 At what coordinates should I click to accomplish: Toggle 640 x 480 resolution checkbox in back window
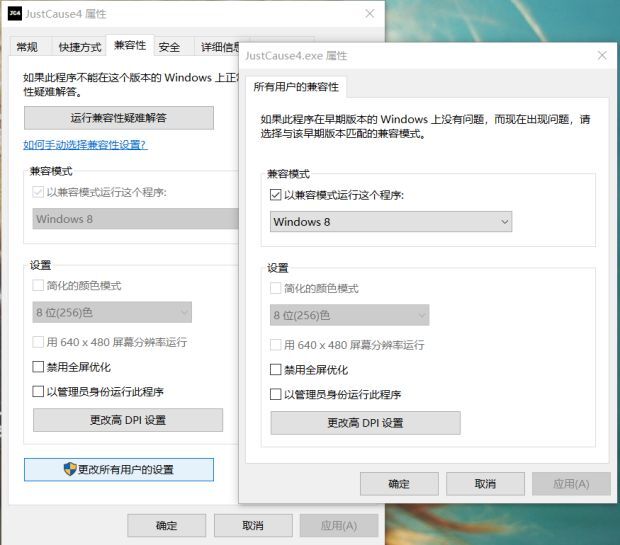click(x=38, y=342)
